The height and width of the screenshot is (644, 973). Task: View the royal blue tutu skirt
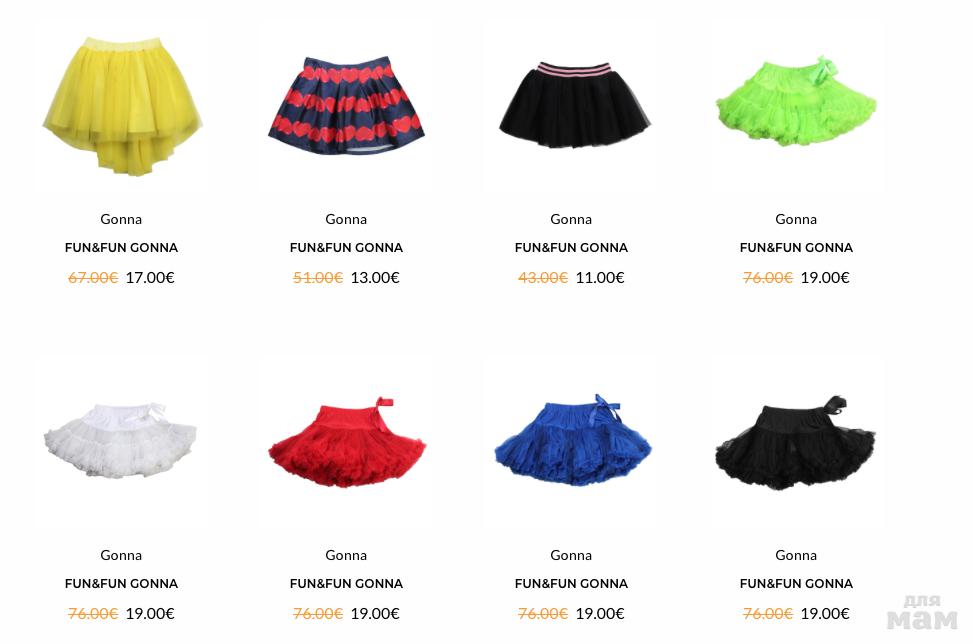click(x=573, y=440)
